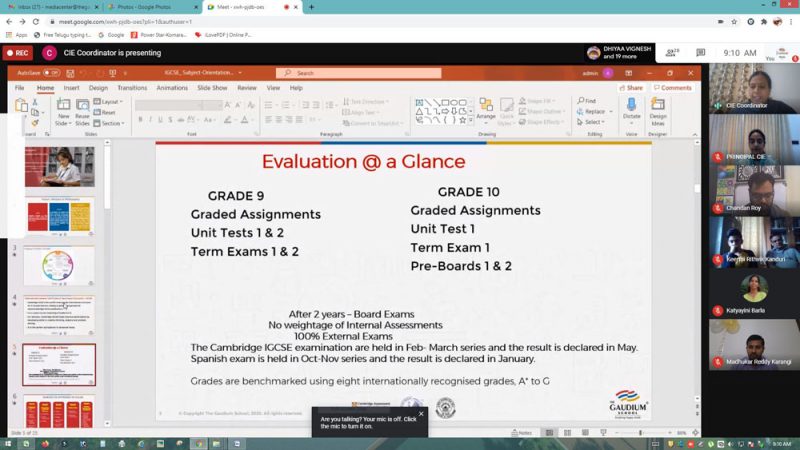Open the File menu
The width and height of the screenshot is (800, 450).
tap(19, 88)
